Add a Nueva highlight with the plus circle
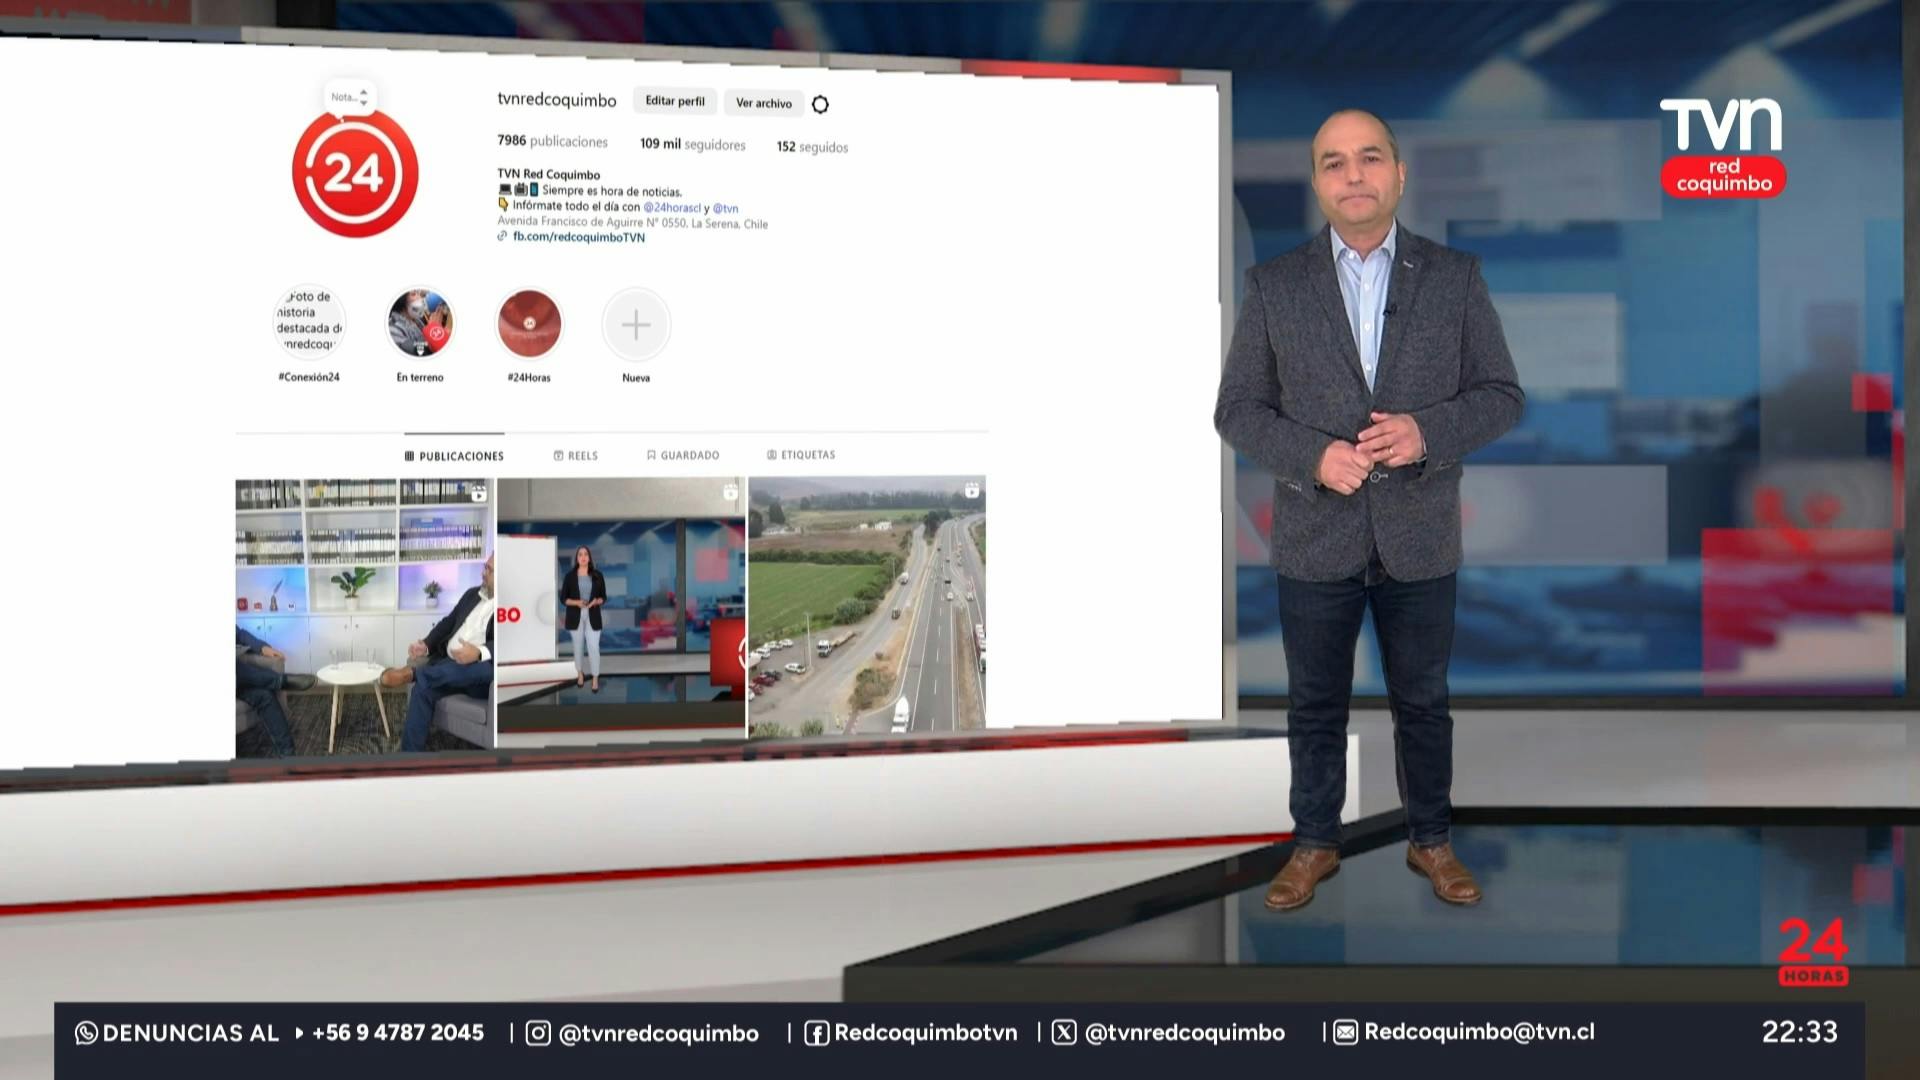Viewport: 1920px width, 1080px height. click(x=636, y=325)
